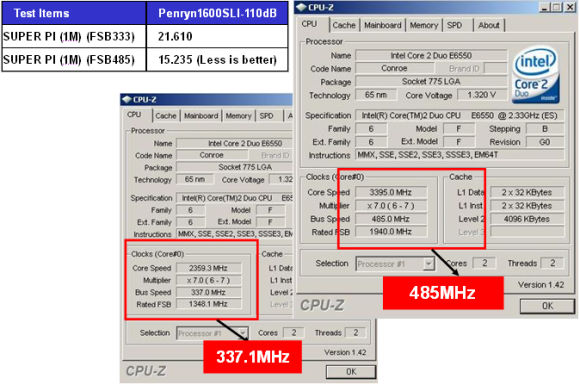Select the SPD tab in front window
This screenshot has height=385, width=580.
[x=454, y=25]
